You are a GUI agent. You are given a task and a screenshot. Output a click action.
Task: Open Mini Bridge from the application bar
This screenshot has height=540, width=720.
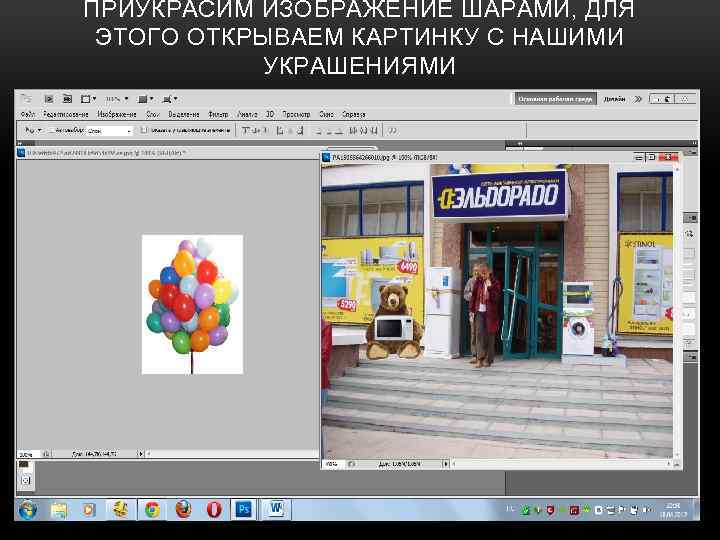click(x=67, y=99)
